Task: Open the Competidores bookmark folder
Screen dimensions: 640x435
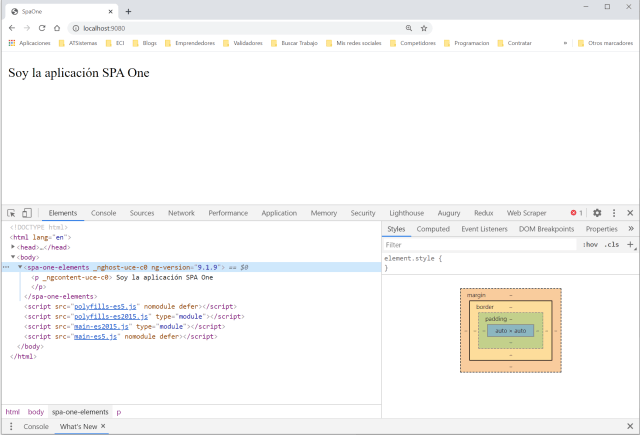Action: point(413,43)
